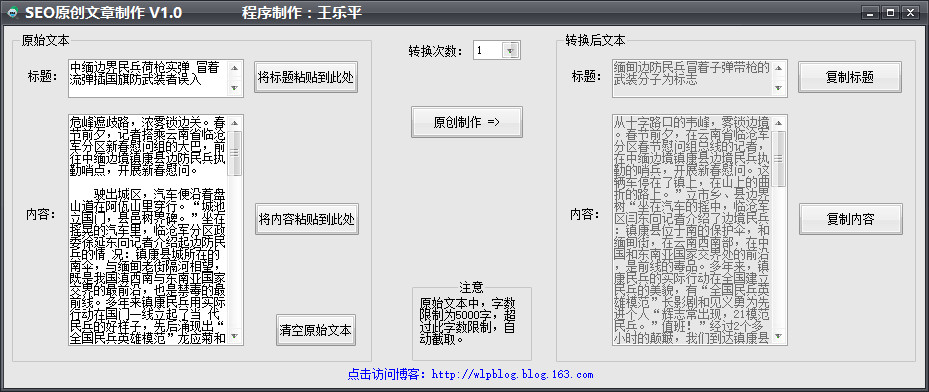Click 将标题粘贴到此处 button

point(306,78)
